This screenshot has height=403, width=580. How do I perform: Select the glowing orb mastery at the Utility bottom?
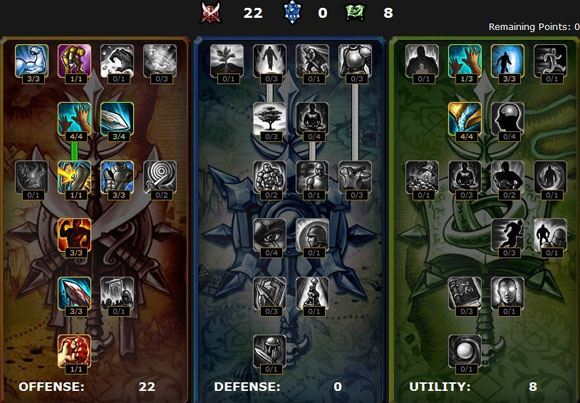point(465,351)
